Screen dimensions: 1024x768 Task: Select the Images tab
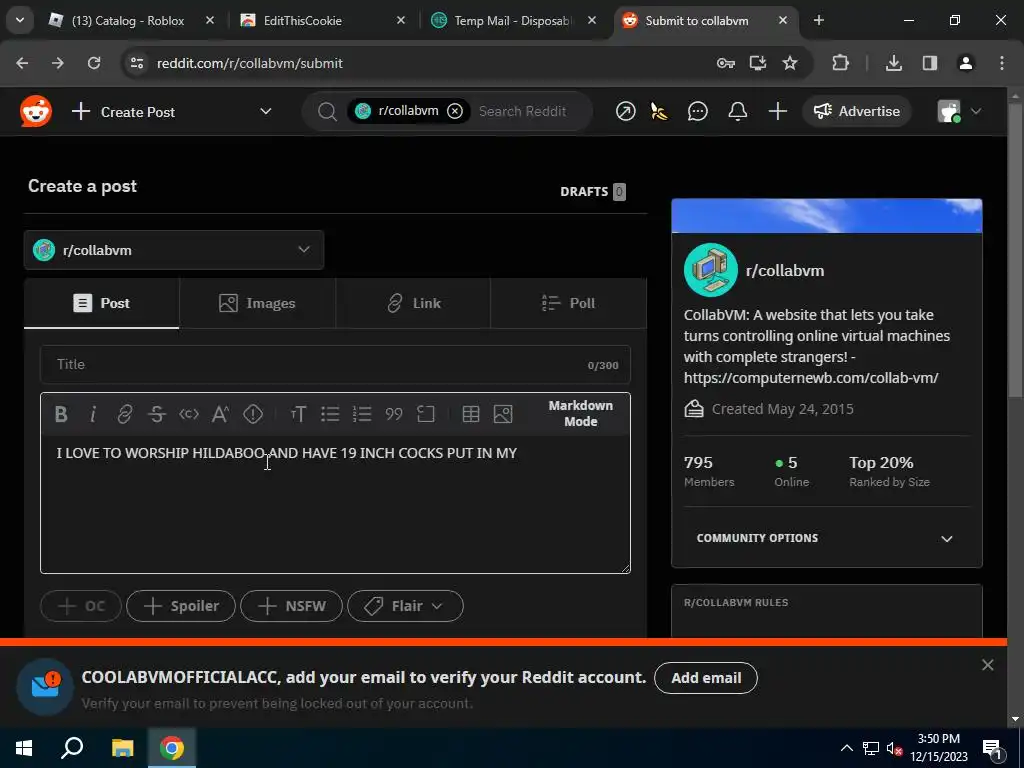257,303
